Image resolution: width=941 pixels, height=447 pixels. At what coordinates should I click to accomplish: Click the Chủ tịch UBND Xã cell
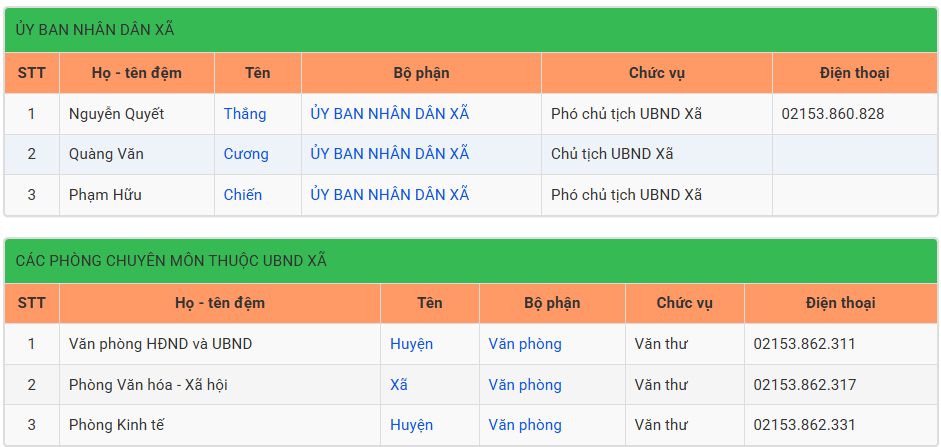point(657,154)
